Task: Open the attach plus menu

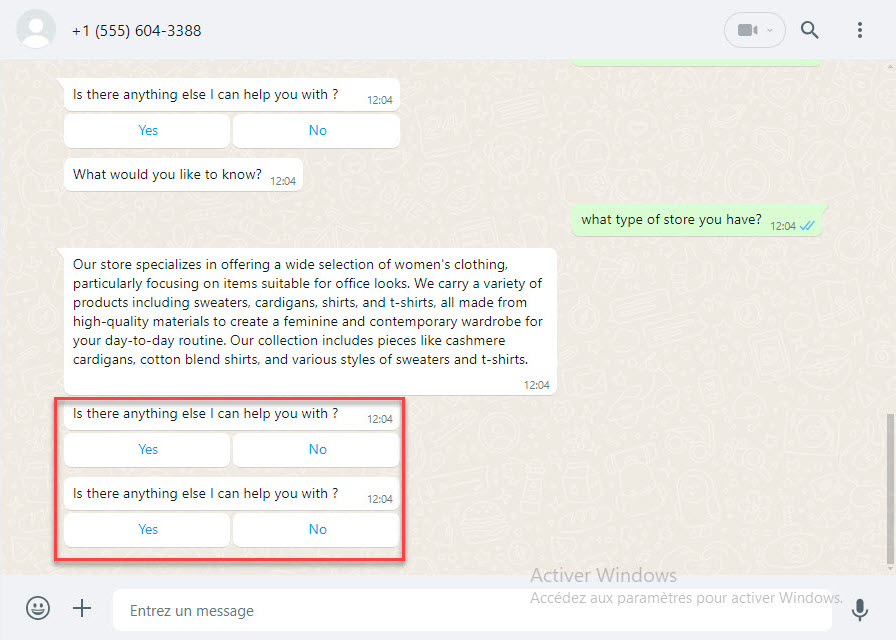Action: (x=82, y=608)
